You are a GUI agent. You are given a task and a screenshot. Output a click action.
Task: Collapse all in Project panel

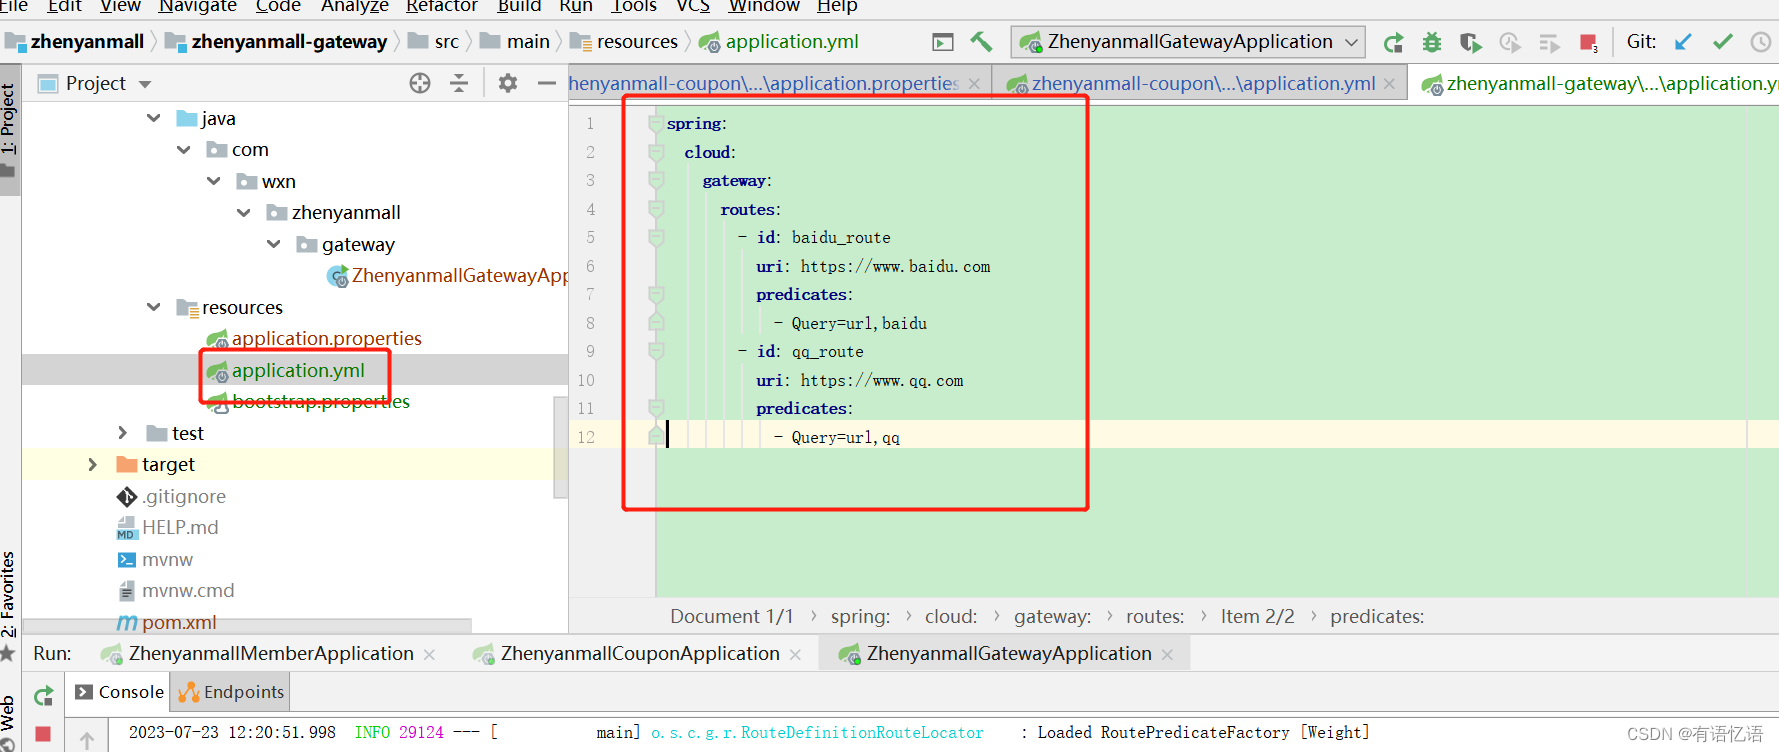pos(459,83)
